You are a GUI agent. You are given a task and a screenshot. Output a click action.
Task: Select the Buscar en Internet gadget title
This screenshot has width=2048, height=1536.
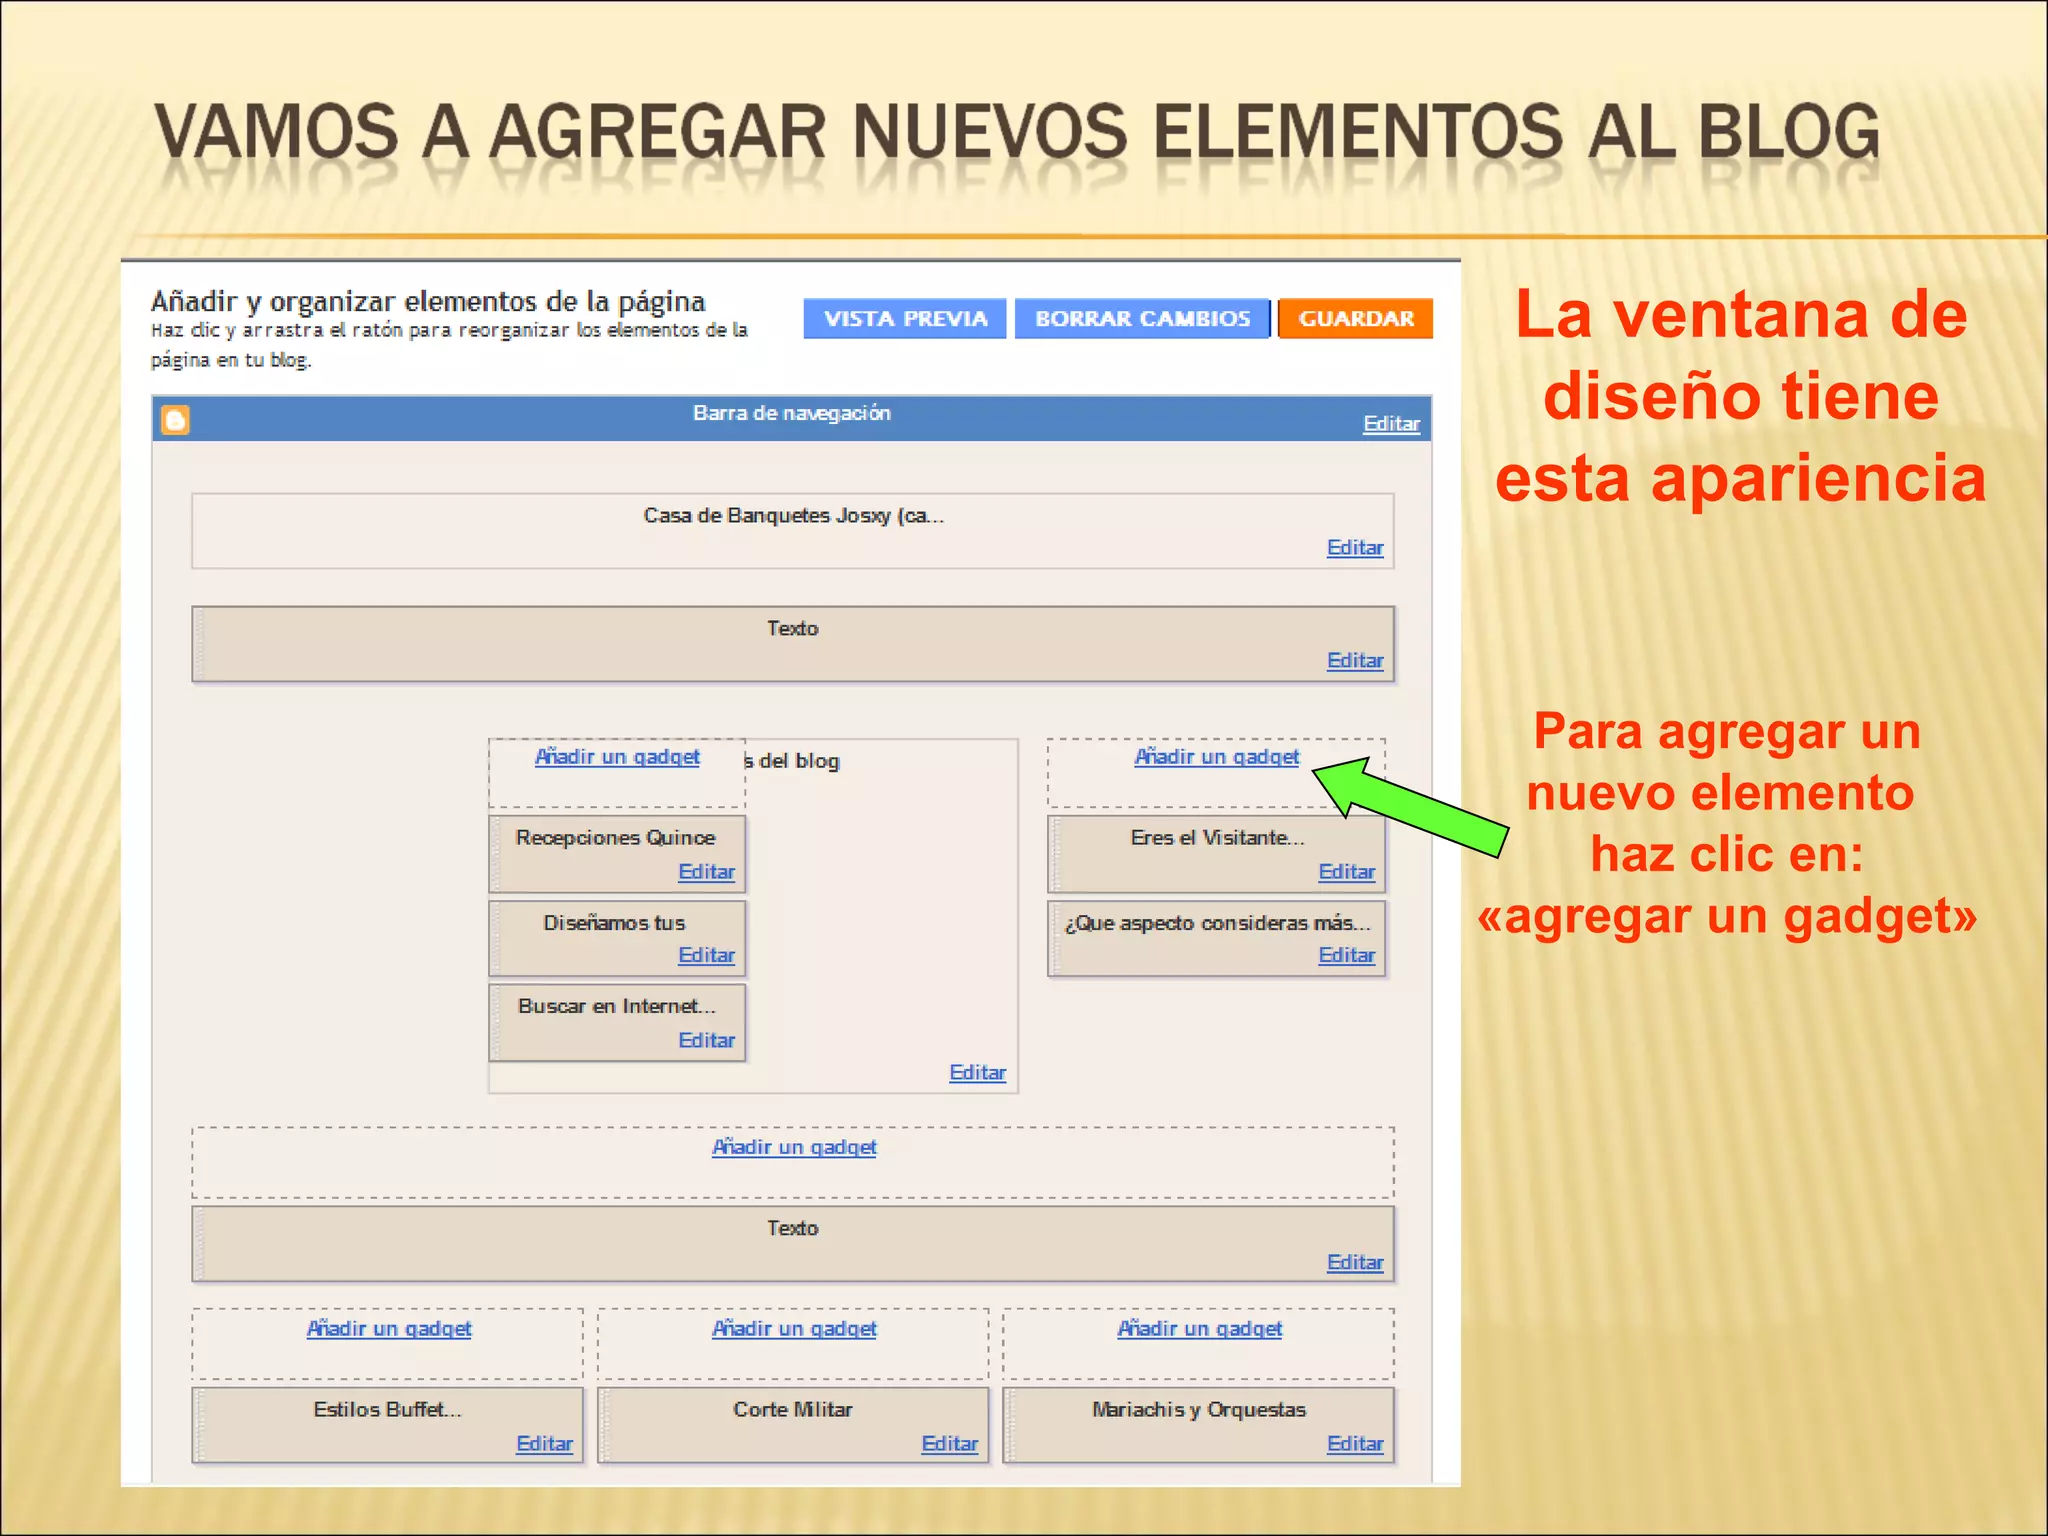click(617, 1007)
